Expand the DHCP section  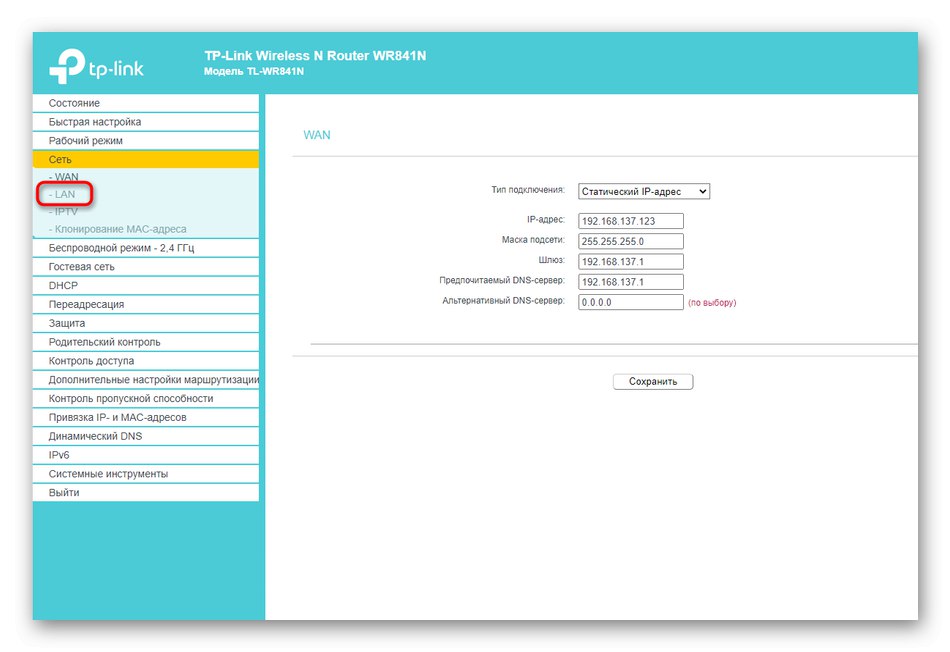coord(145,285)
